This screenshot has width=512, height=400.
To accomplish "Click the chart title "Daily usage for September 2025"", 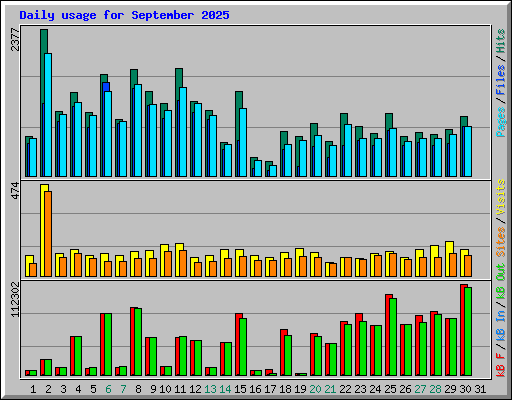I will click(x=124, y=15).
